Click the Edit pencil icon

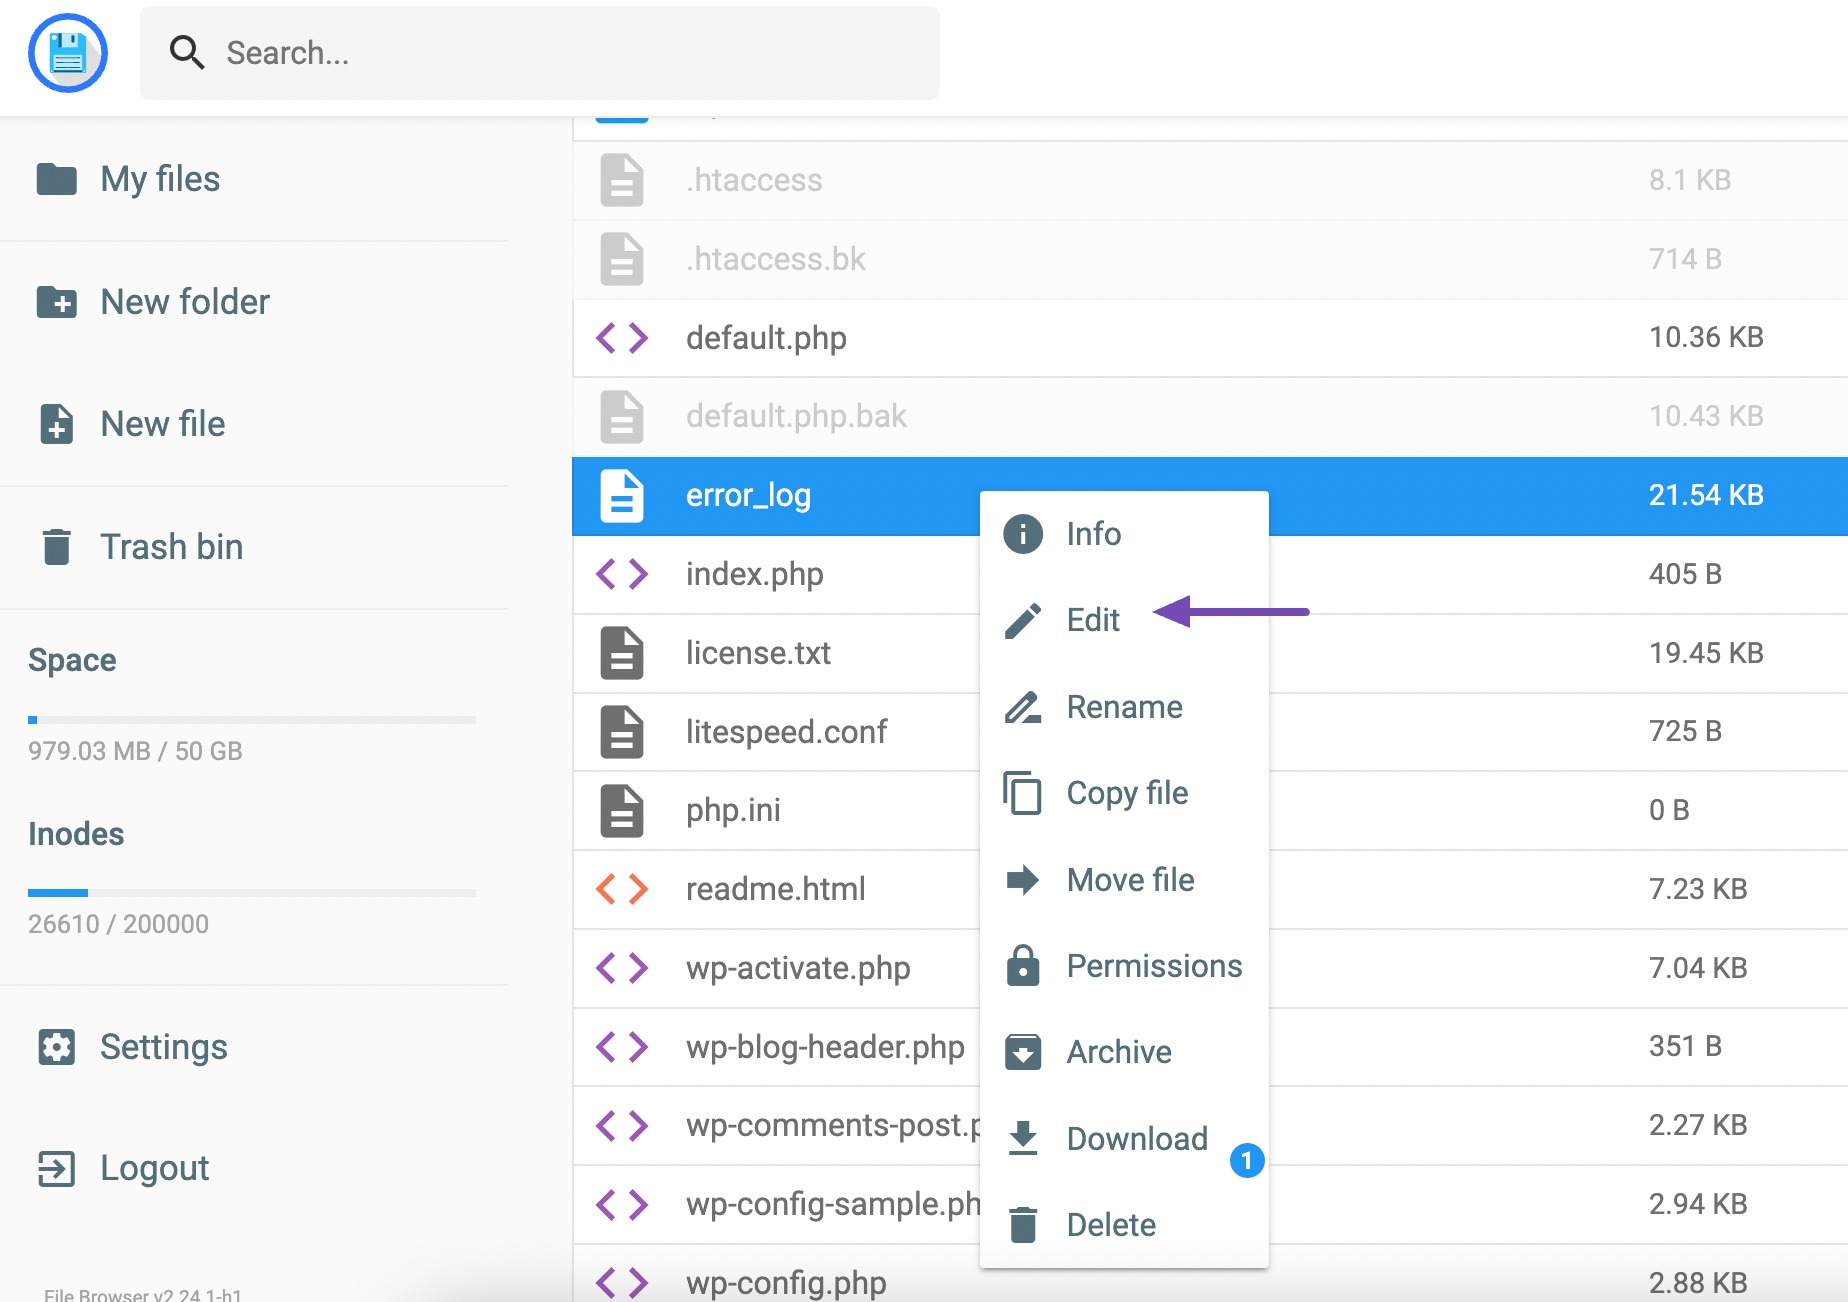point(1023,620)
